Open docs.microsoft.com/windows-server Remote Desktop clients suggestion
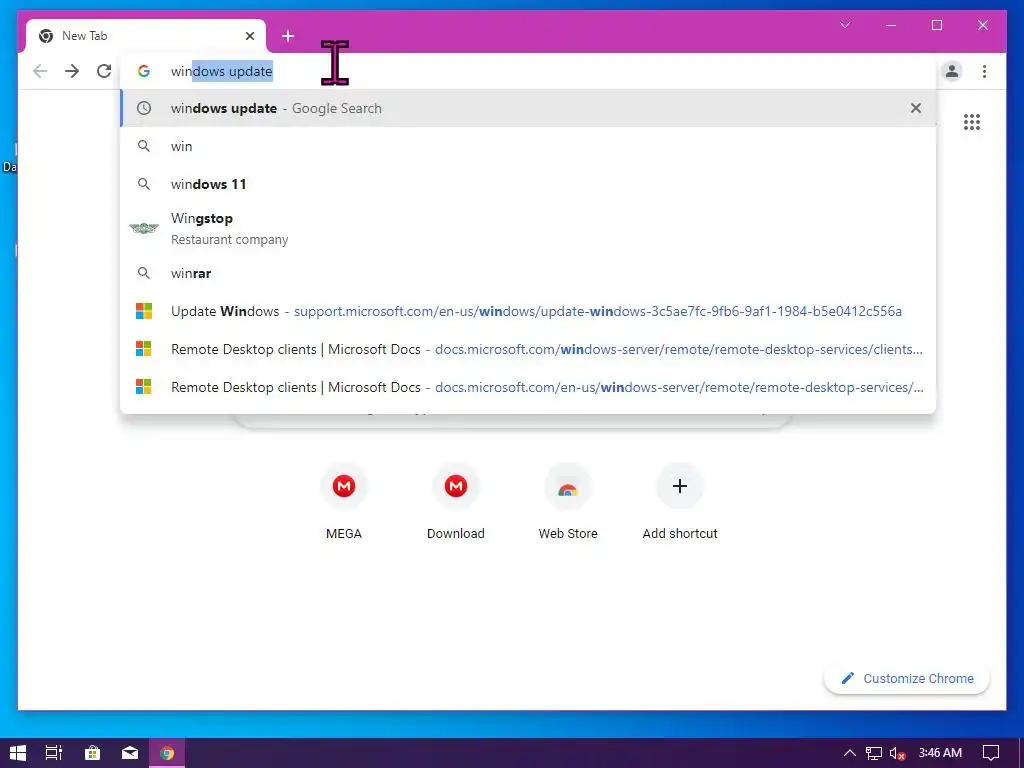Viewport: 1024px width, 768px height. pyautogui.click(x=528, y=349)
